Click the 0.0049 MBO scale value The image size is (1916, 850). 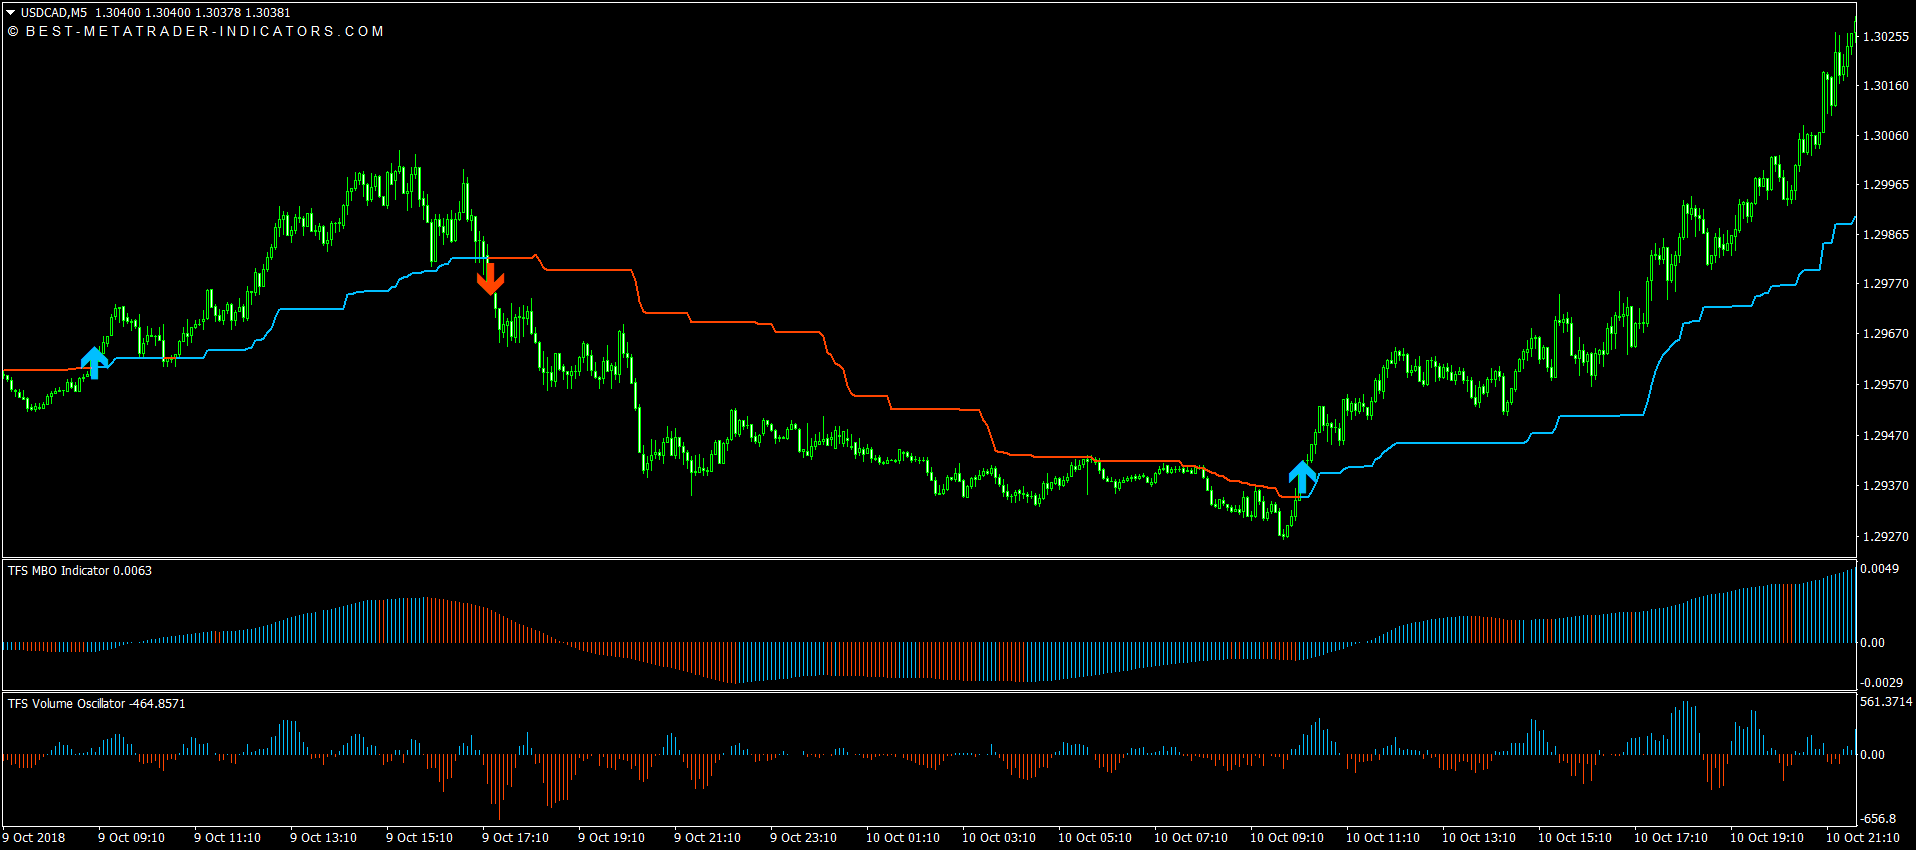(1879, 569)
